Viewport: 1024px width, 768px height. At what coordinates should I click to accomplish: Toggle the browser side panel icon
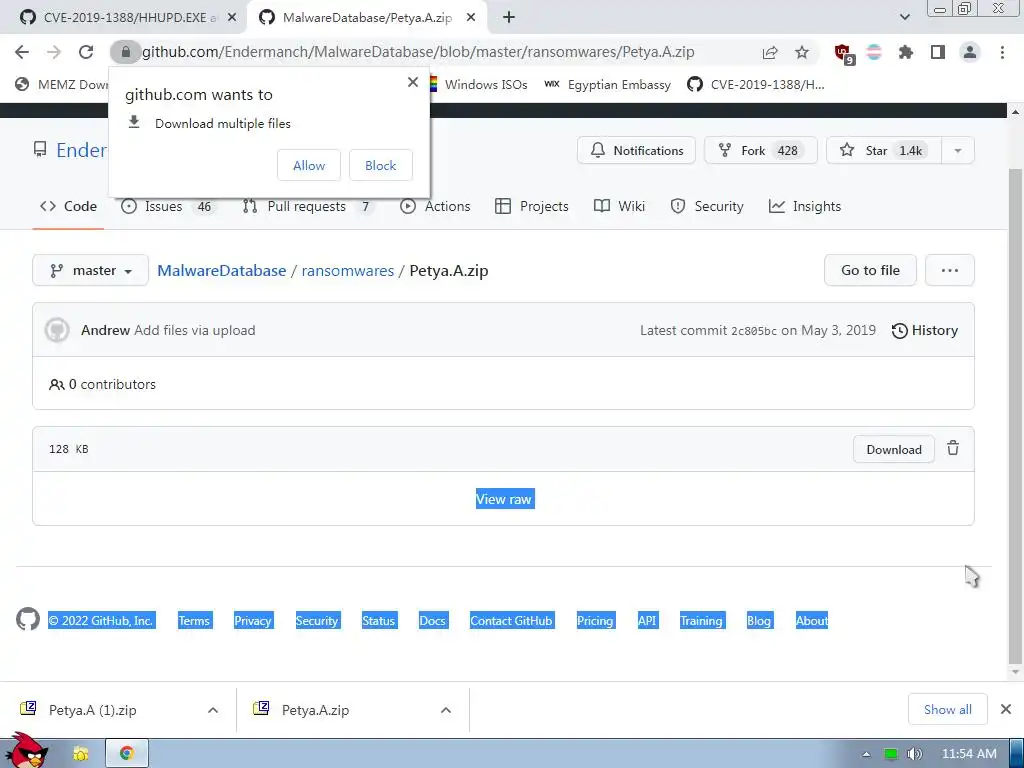938,52
